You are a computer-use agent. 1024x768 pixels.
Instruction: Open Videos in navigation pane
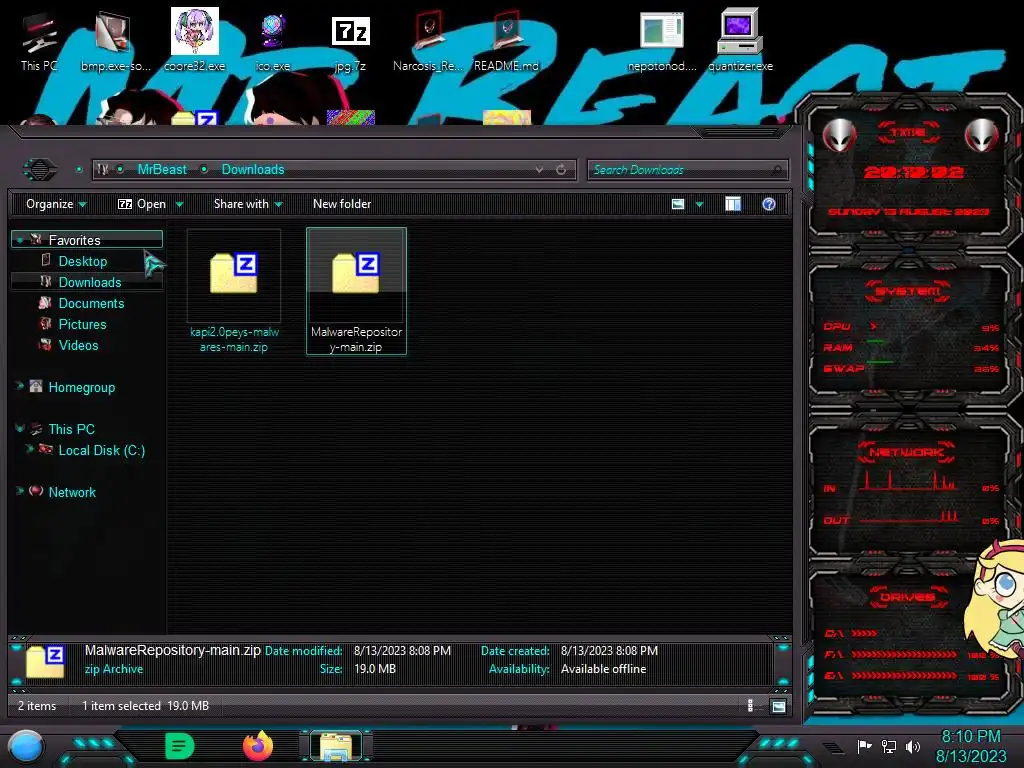[x=78, y=345]
